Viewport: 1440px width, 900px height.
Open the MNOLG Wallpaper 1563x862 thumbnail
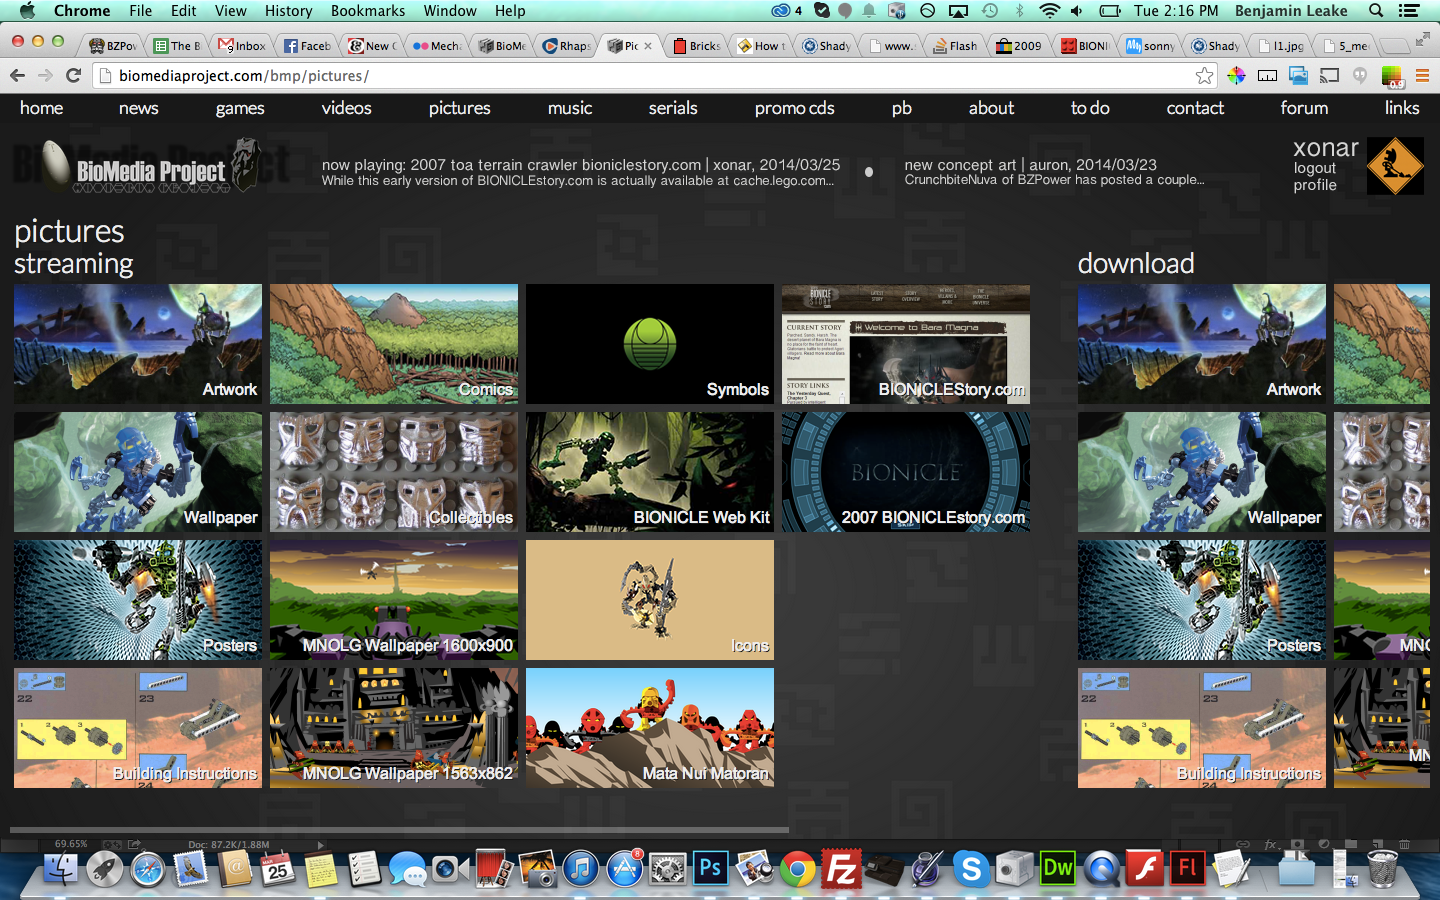394,728
